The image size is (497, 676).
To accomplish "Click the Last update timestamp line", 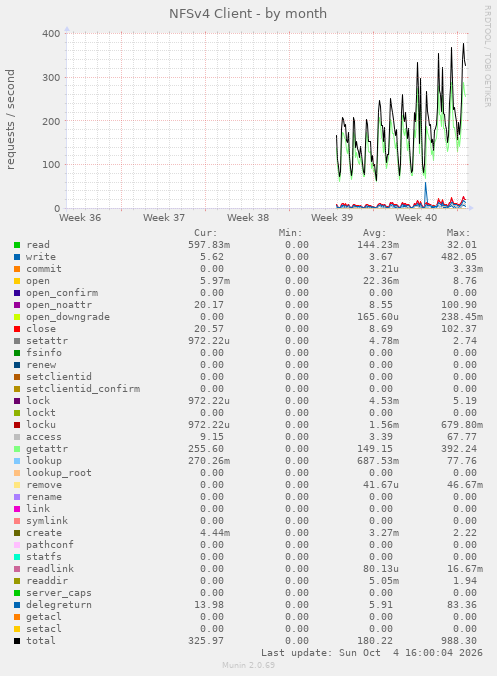I will pyautogui.click(x=372, y=653).
